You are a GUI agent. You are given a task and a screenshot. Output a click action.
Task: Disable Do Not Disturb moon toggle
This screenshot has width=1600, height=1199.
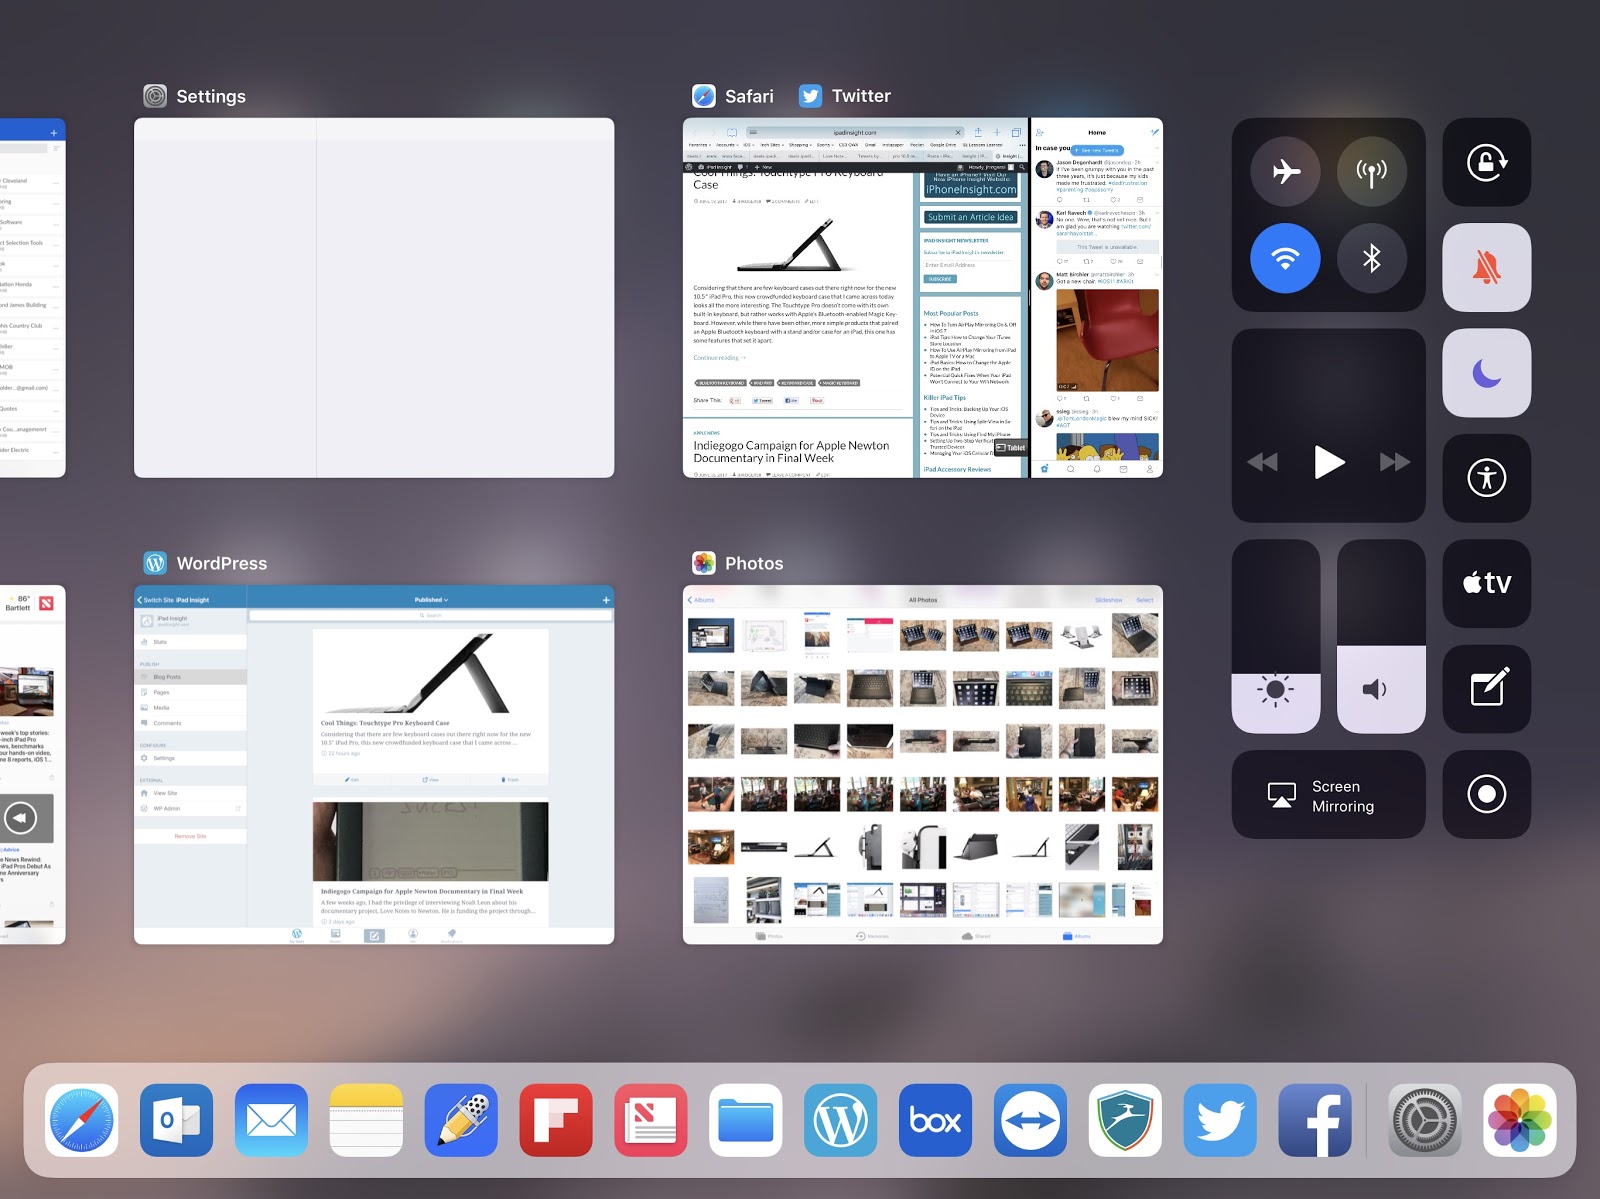point(1486,373)
